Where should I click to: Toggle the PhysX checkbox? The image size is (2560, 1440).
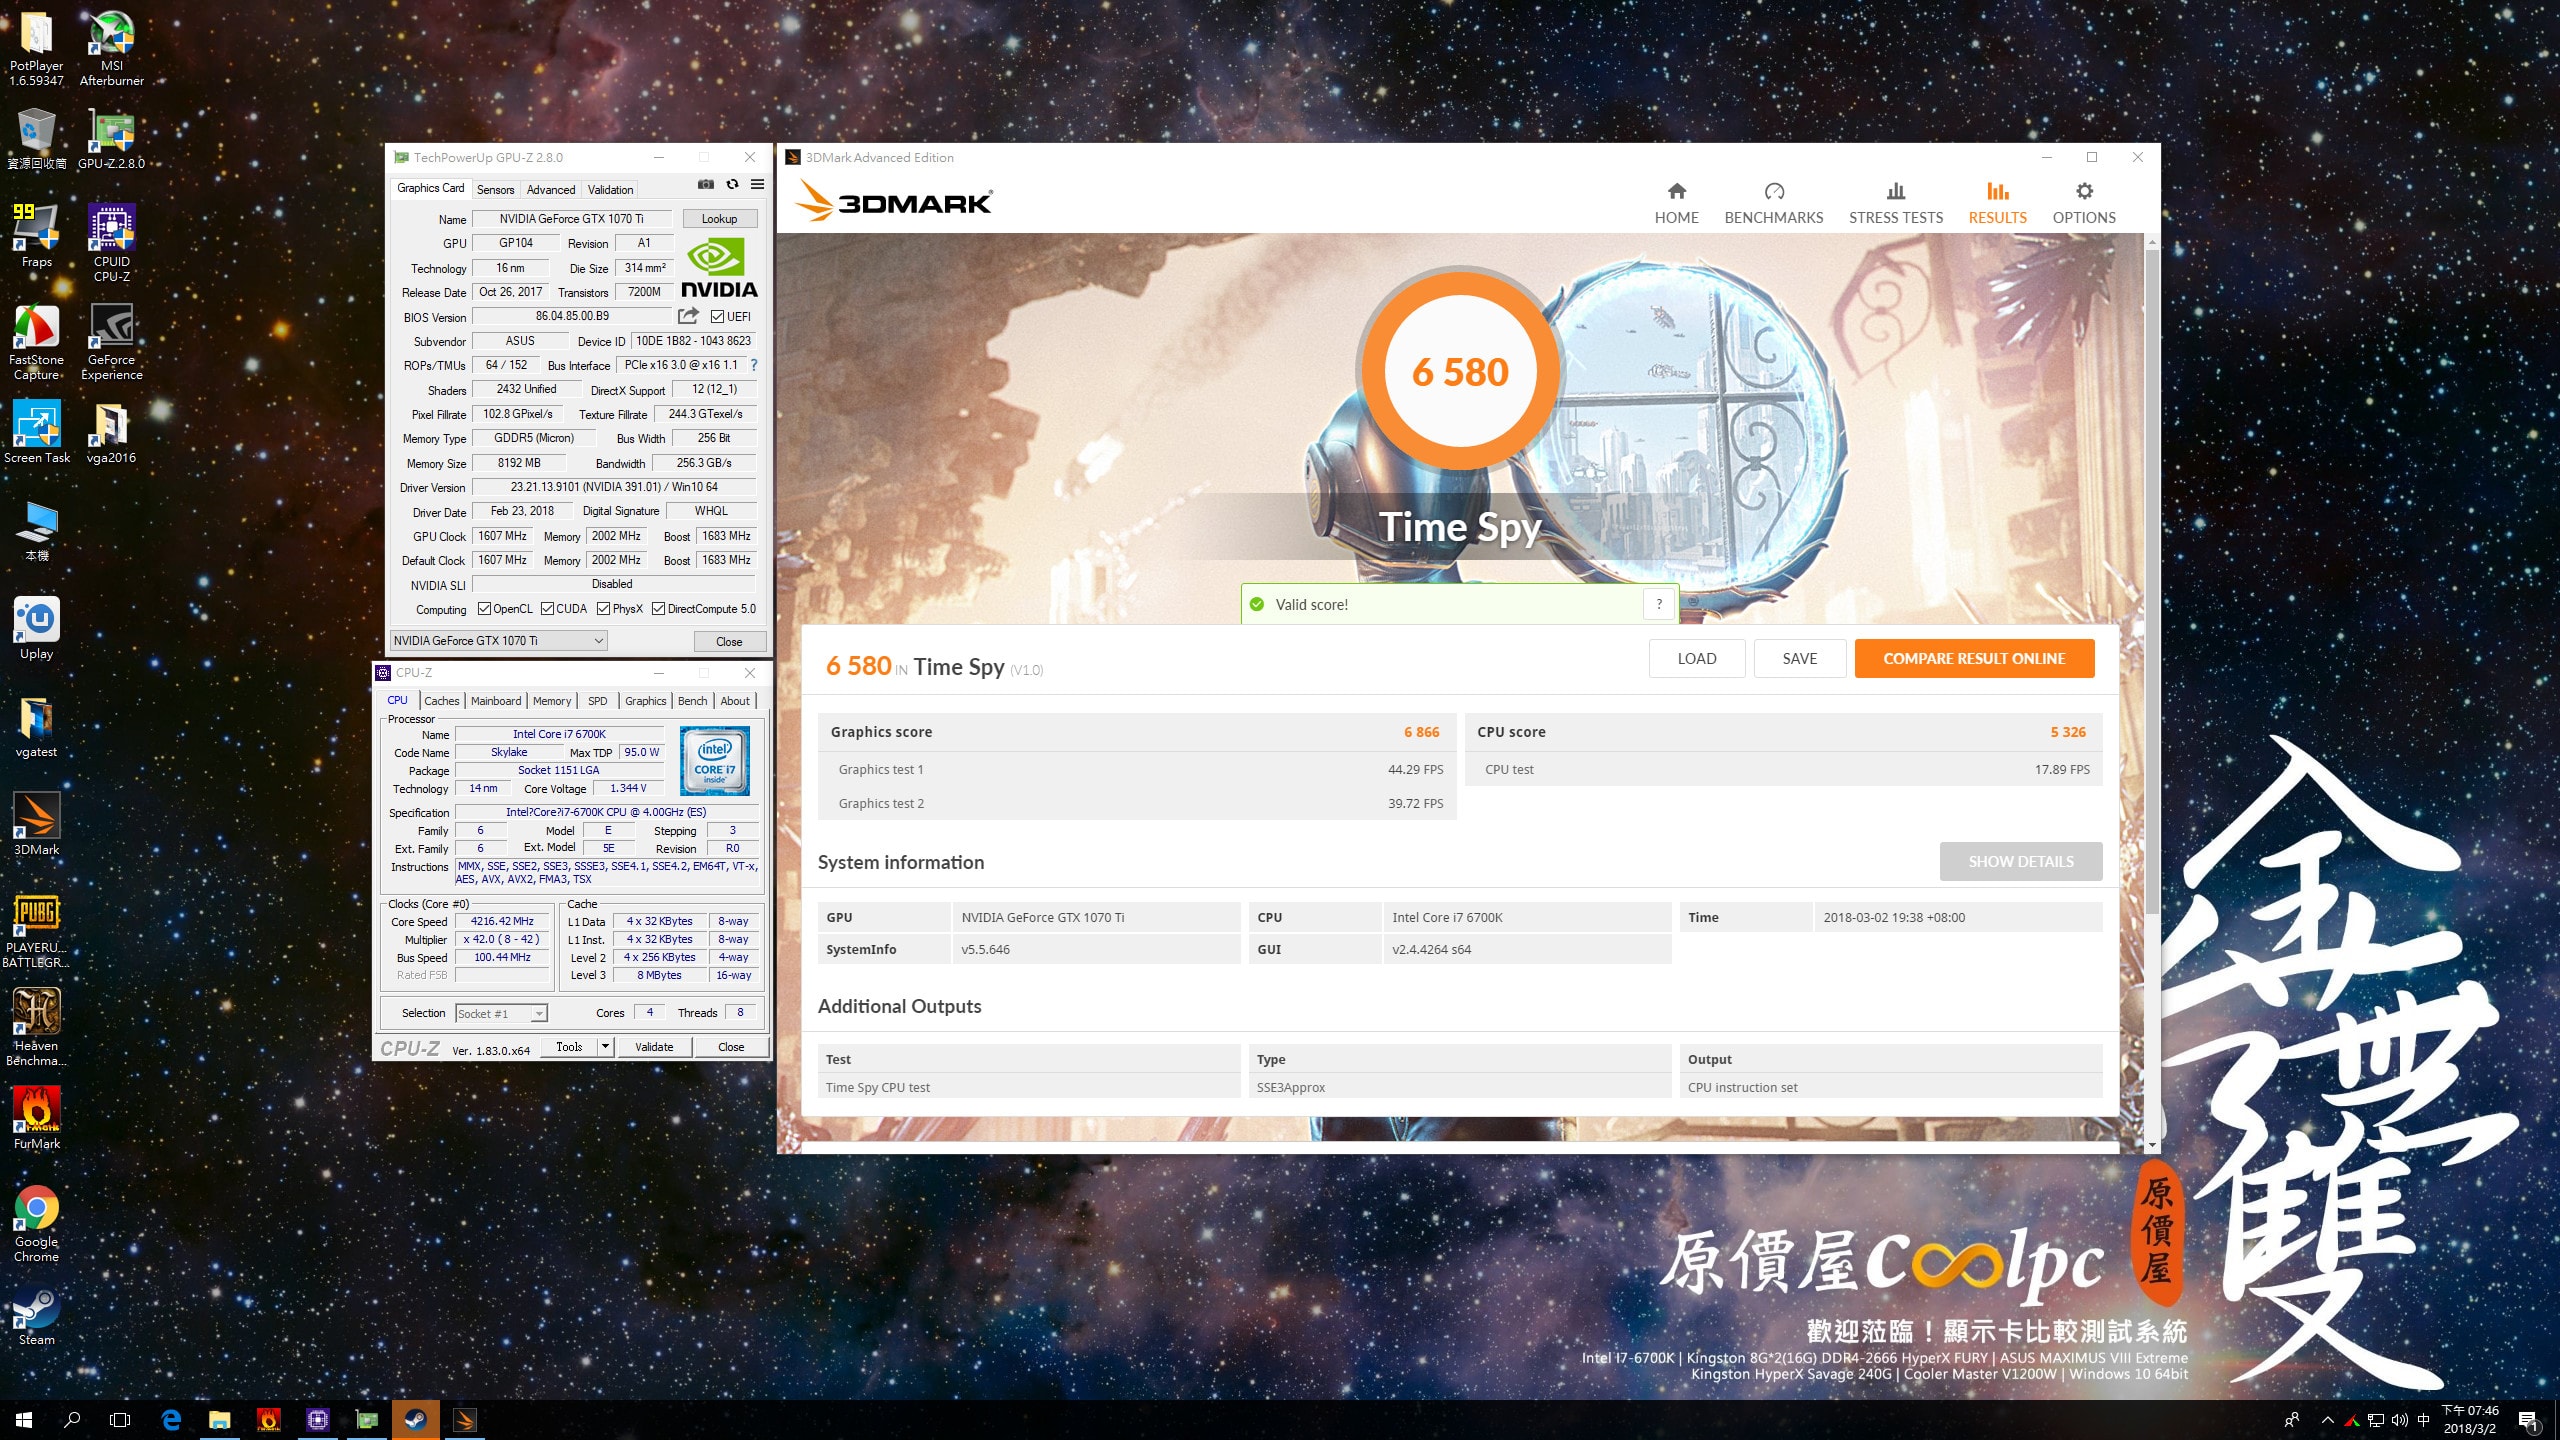point(603,609)
